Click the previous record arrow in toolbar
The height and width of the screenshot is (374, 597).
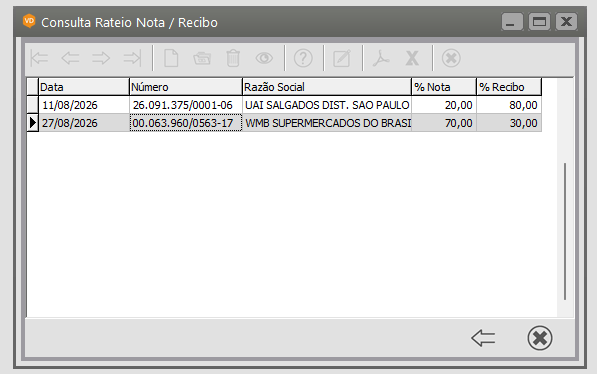(x=70, y=58)
